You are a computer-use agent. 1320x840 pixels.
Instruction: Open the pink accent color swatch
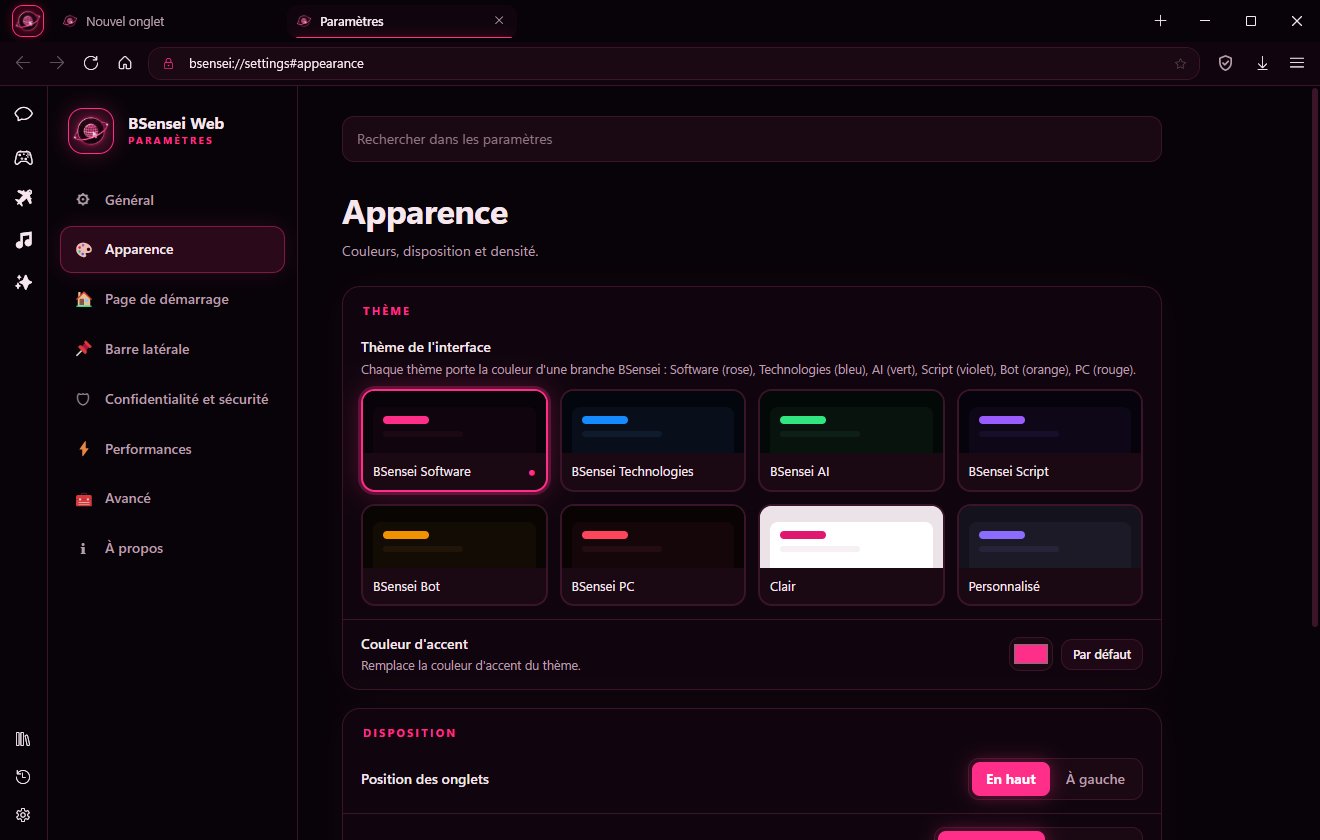[x=1031, y=654]
